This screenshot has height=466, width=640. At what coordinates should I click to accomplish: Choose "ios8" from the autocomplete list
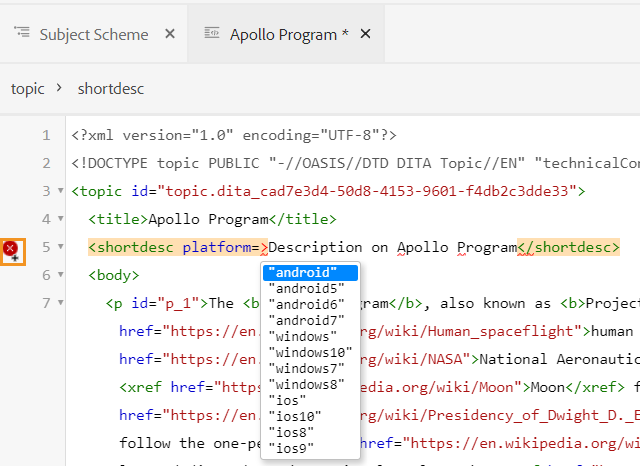pos(310,432)
